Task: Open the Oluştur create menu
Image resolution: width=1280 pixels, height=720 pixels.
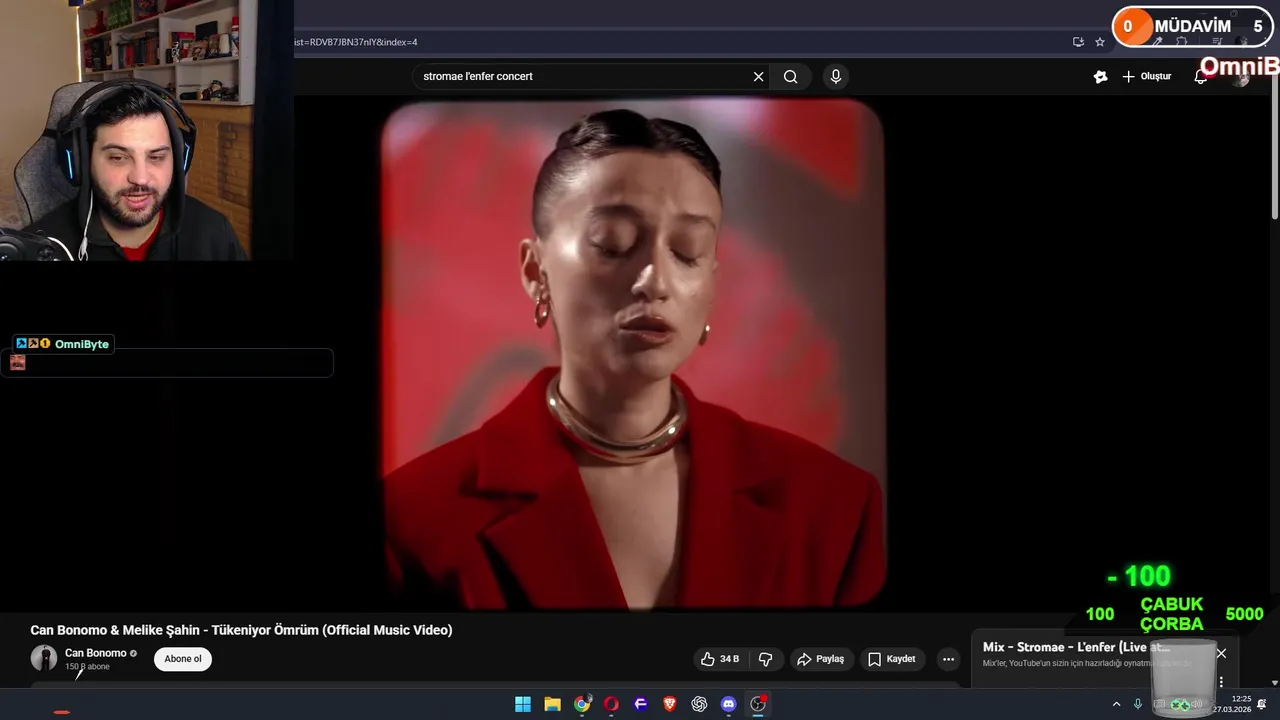Action: [x=1146, y=77]
